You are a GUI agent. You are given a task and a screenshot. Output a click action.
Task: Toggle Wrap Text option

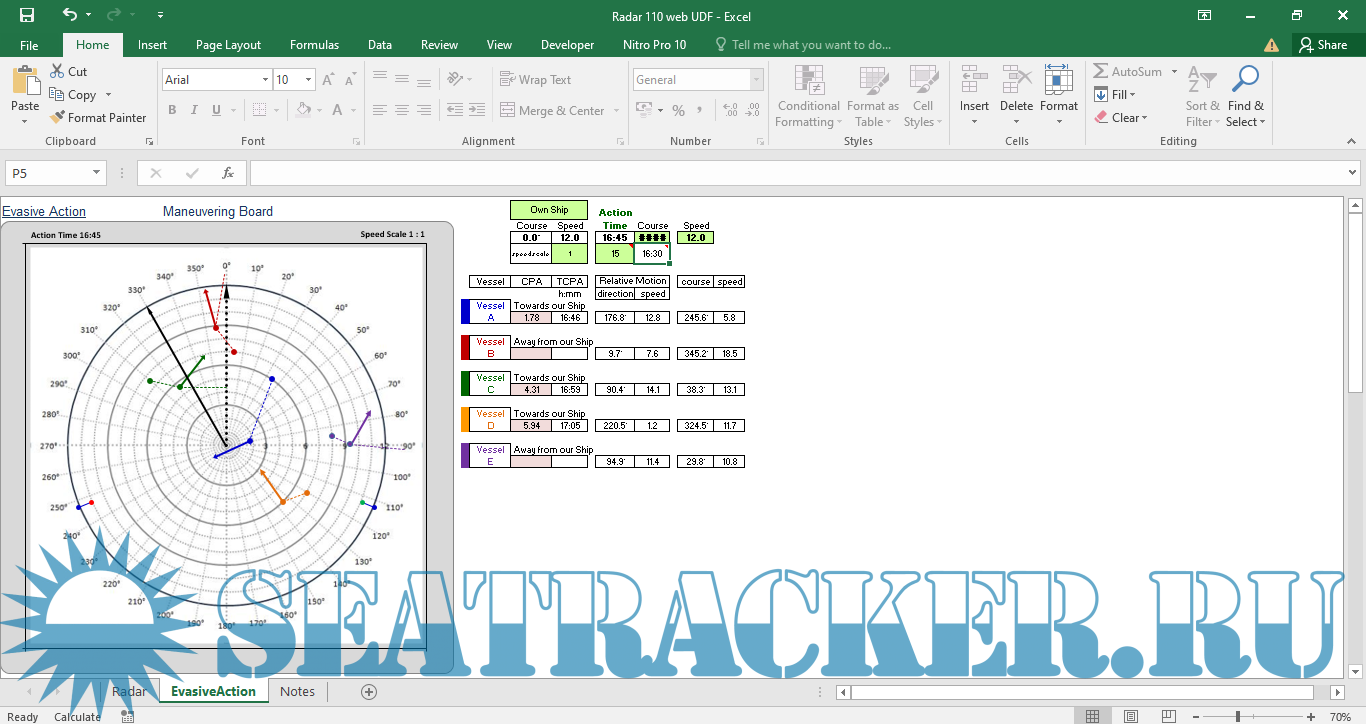click(535, 80)
